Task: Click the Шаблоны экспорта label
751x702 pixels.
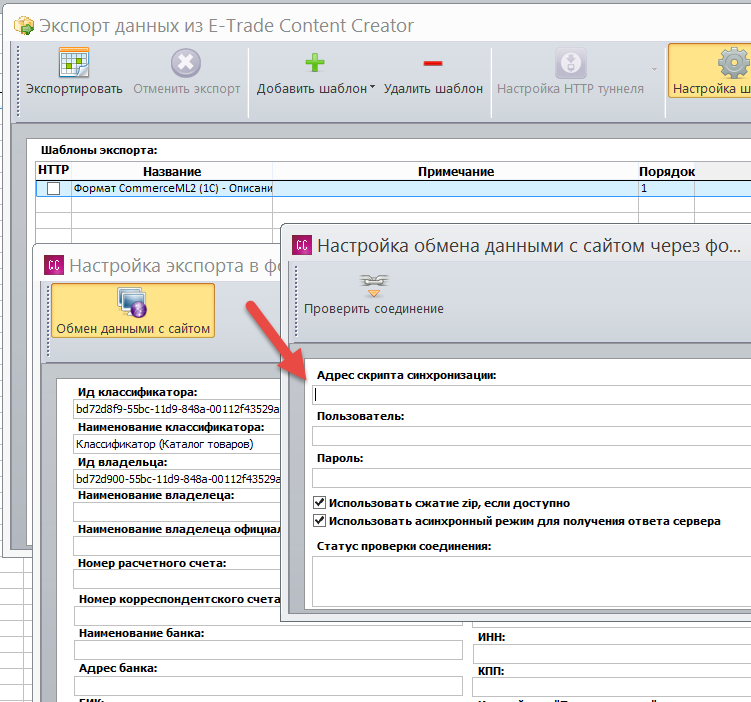Action: 99,150
